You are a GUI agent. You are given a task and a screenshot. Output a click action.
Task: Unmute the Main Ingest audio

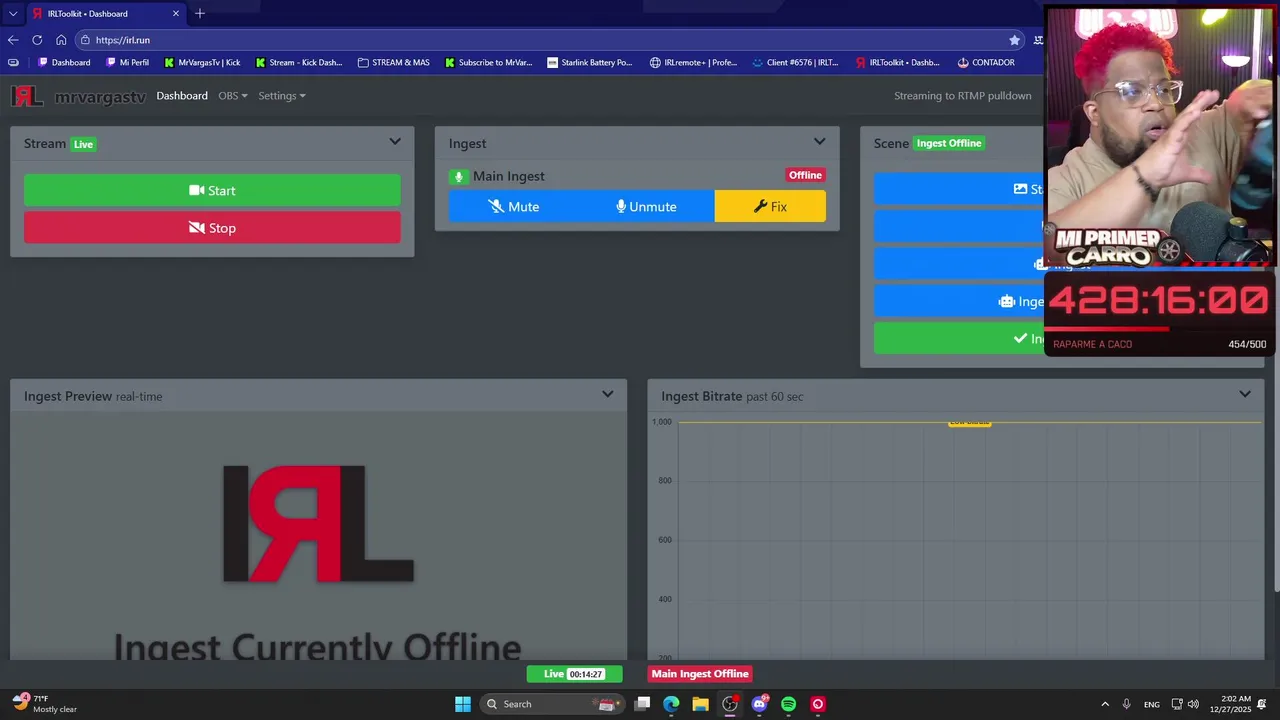[x=646, y=207]
